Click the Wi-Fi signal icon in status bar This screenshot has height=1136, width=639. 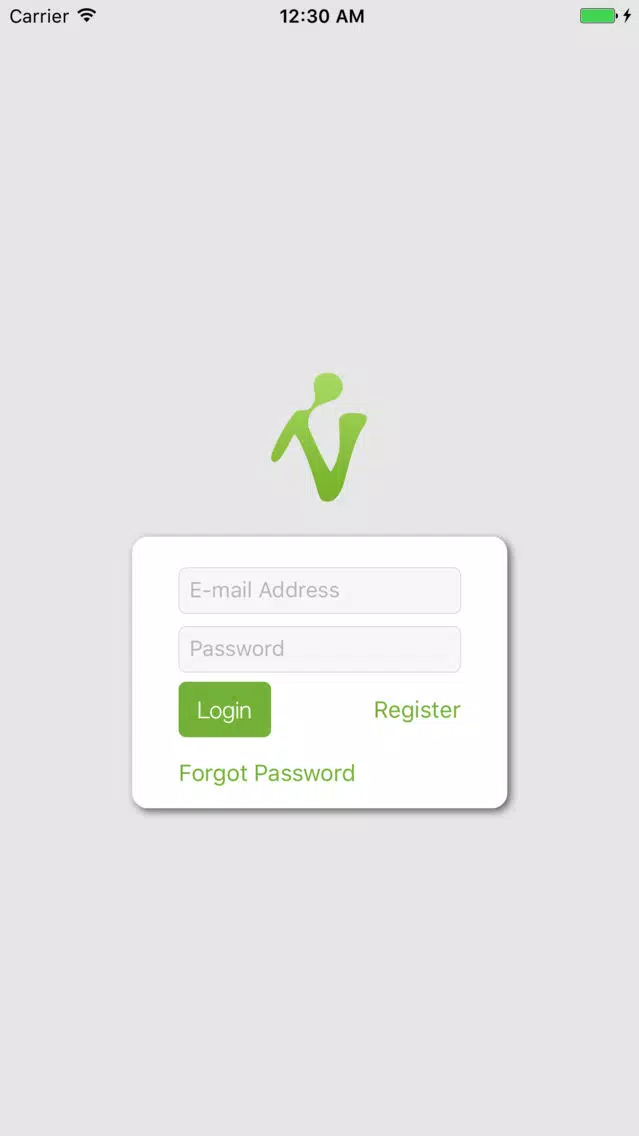87,15
